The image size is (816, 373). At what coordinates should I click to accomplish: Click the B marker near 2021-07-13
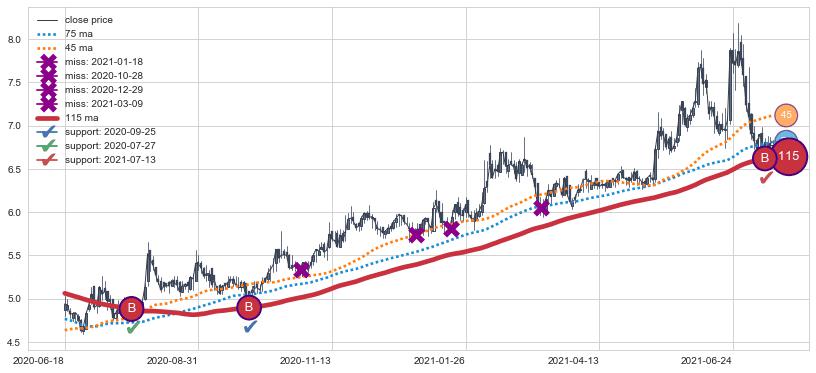tap(764, 158)
